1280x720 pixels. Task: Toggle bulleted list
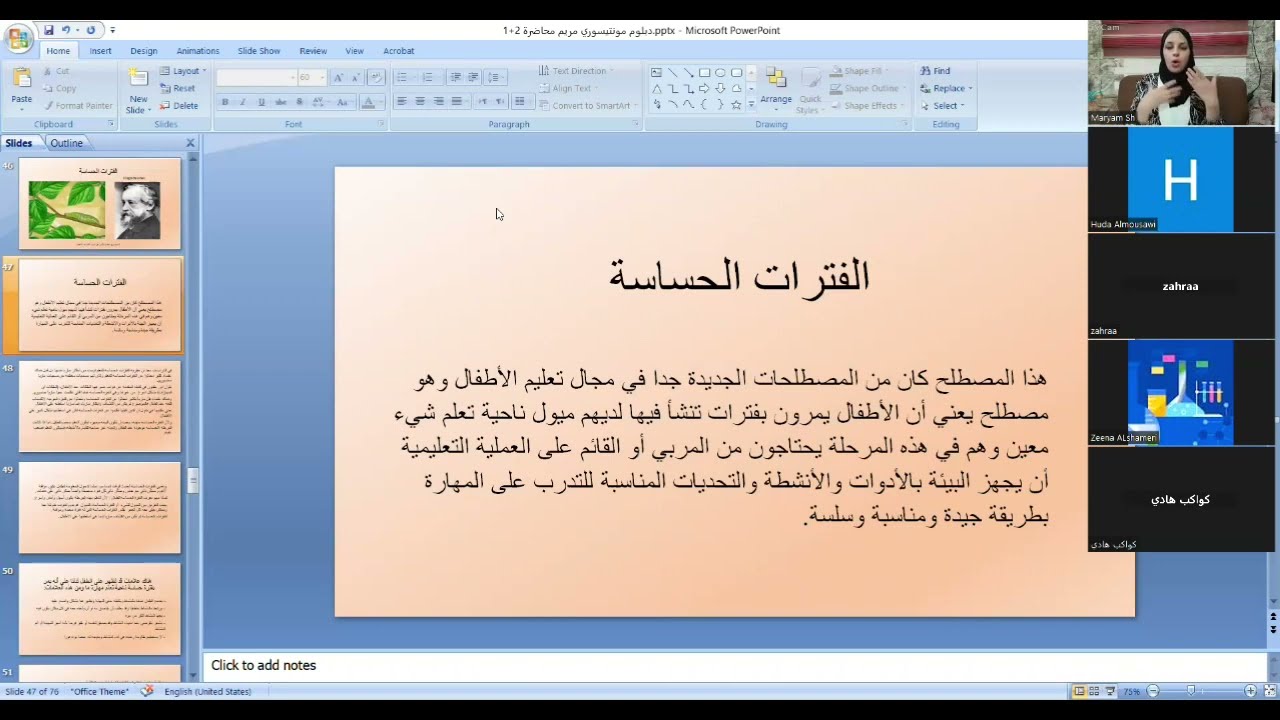(x=403, y=77)
